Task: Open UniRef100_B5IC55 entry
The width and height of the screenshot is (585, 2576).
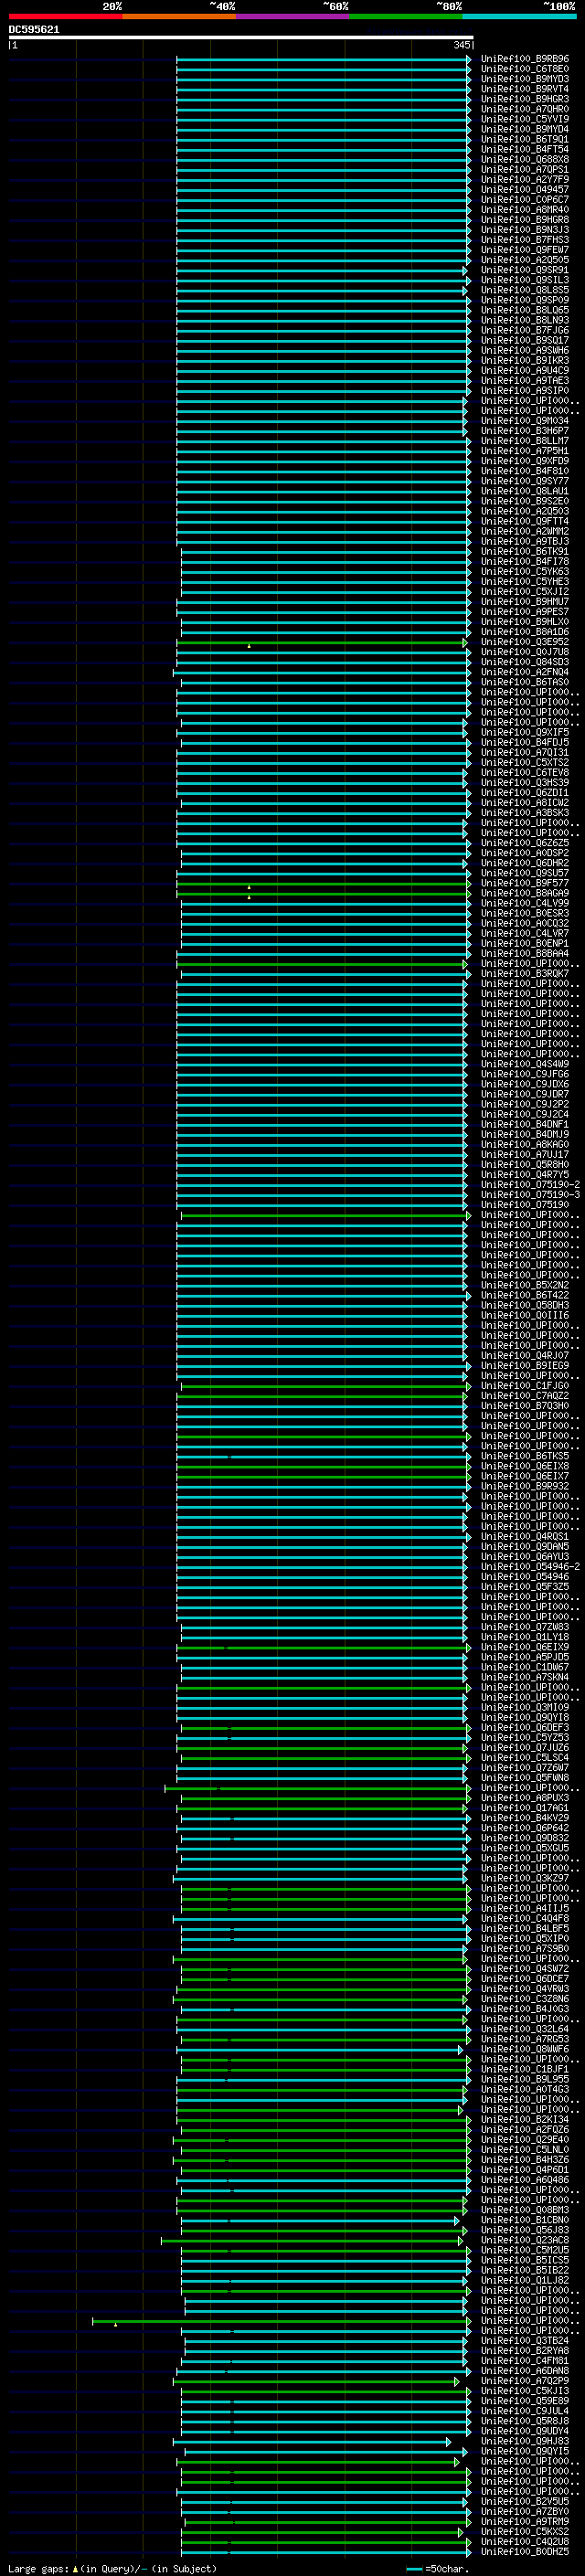Action: [525, 2259]
